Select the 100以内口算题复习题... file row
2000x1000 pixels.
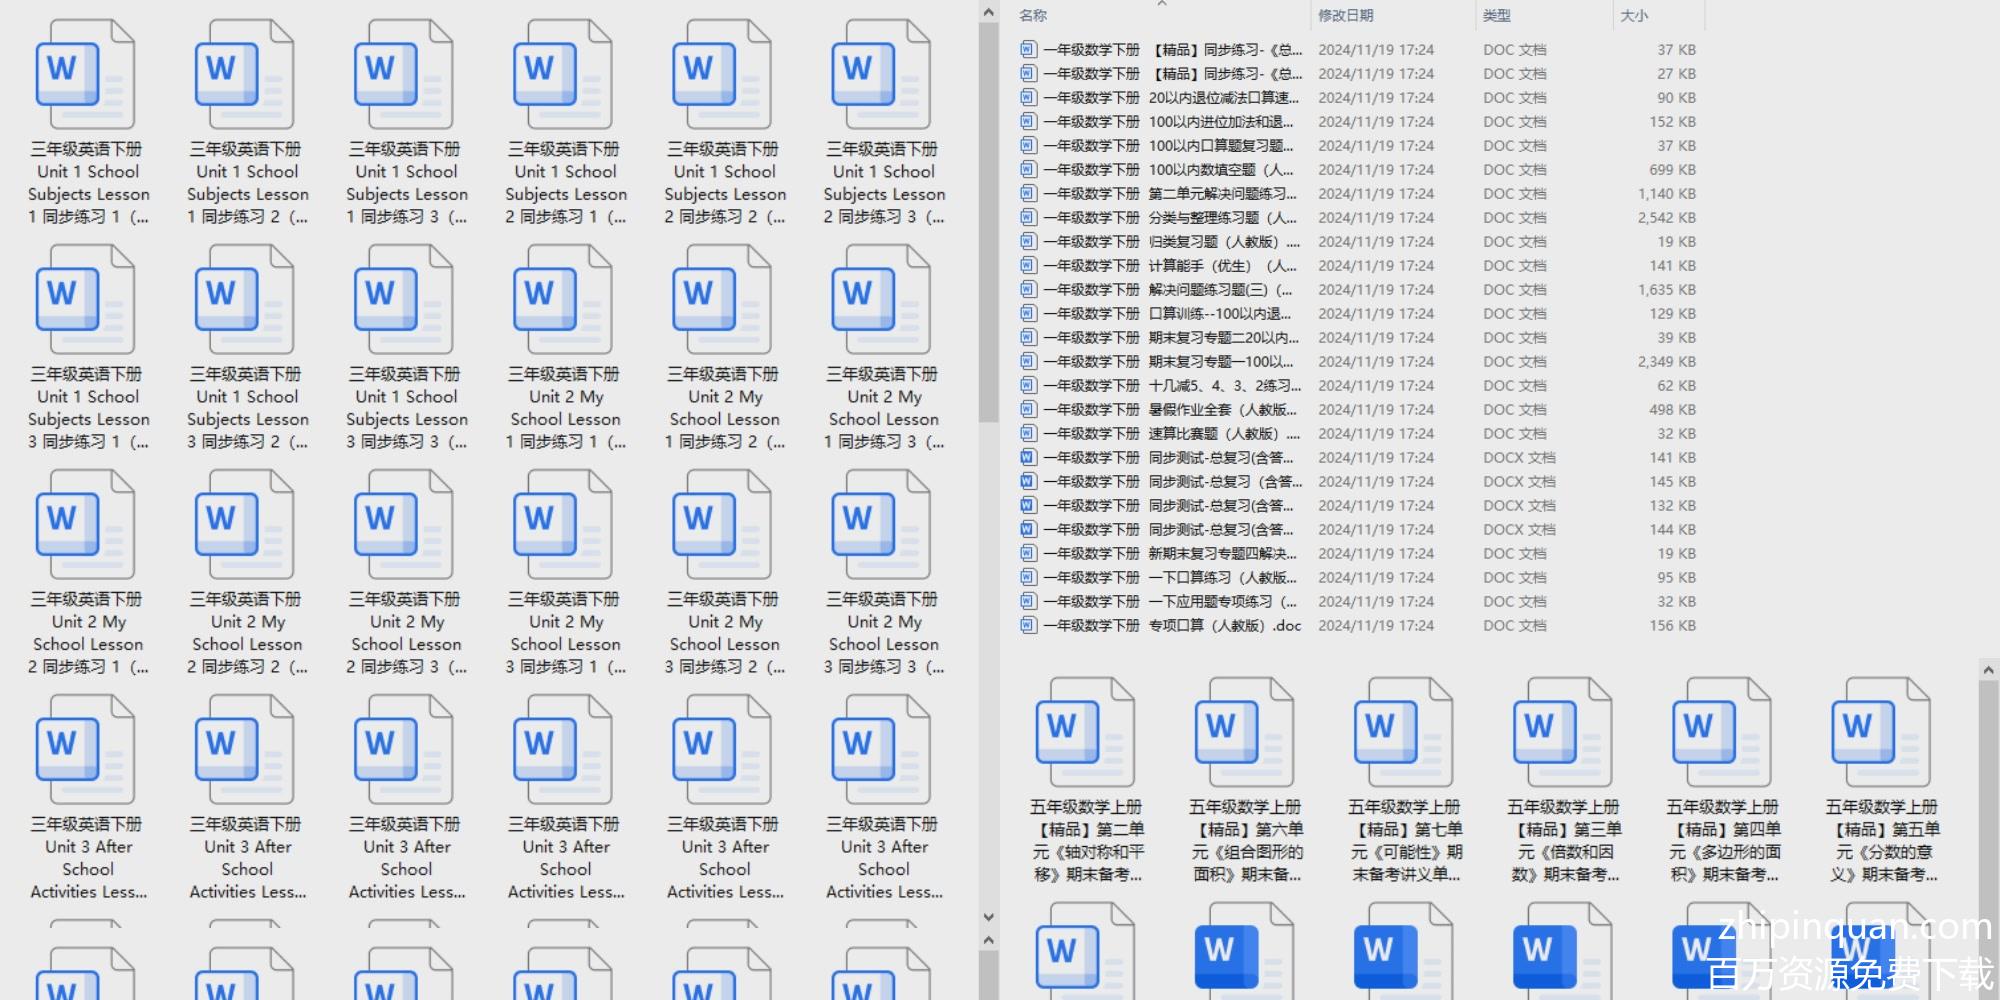point(1358,146)
